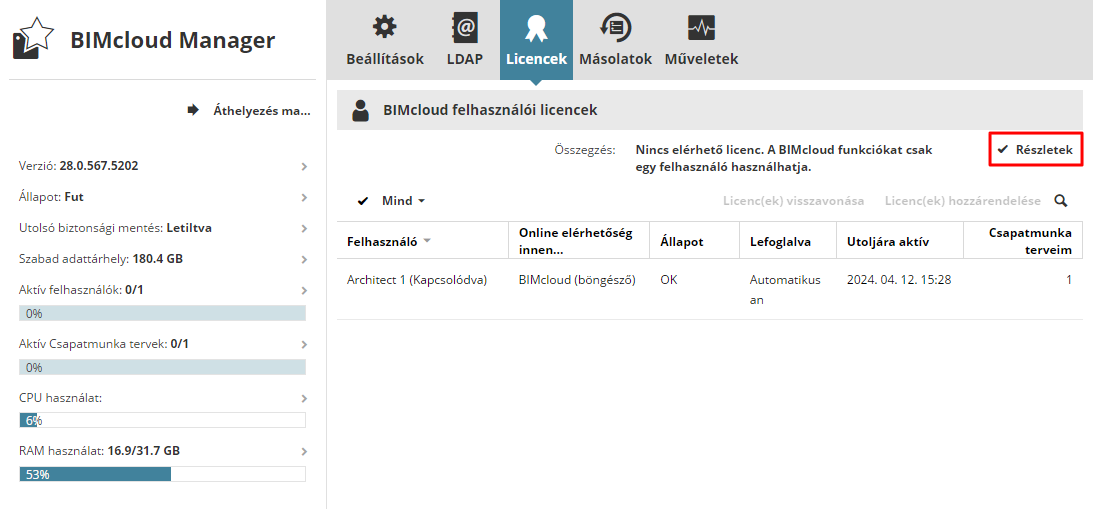Expand the Verzió 28.0.567.5202 row chevron

304,167
